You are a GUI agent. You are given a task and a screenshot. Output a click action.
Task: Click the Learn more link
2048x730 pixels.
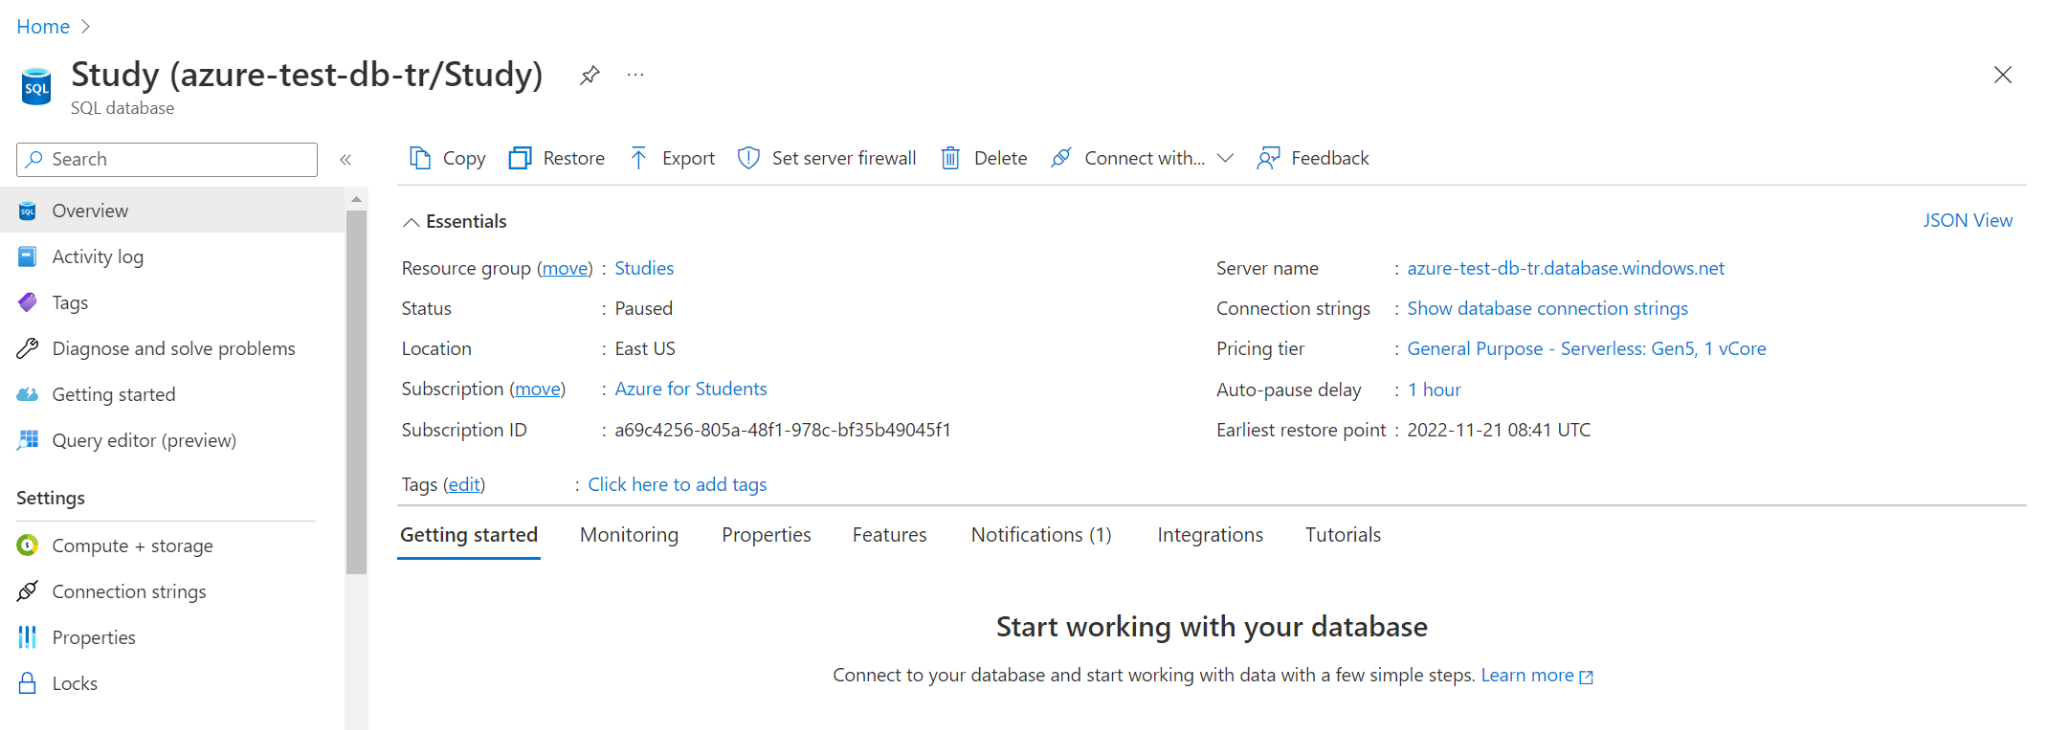tap(1527, 675)
